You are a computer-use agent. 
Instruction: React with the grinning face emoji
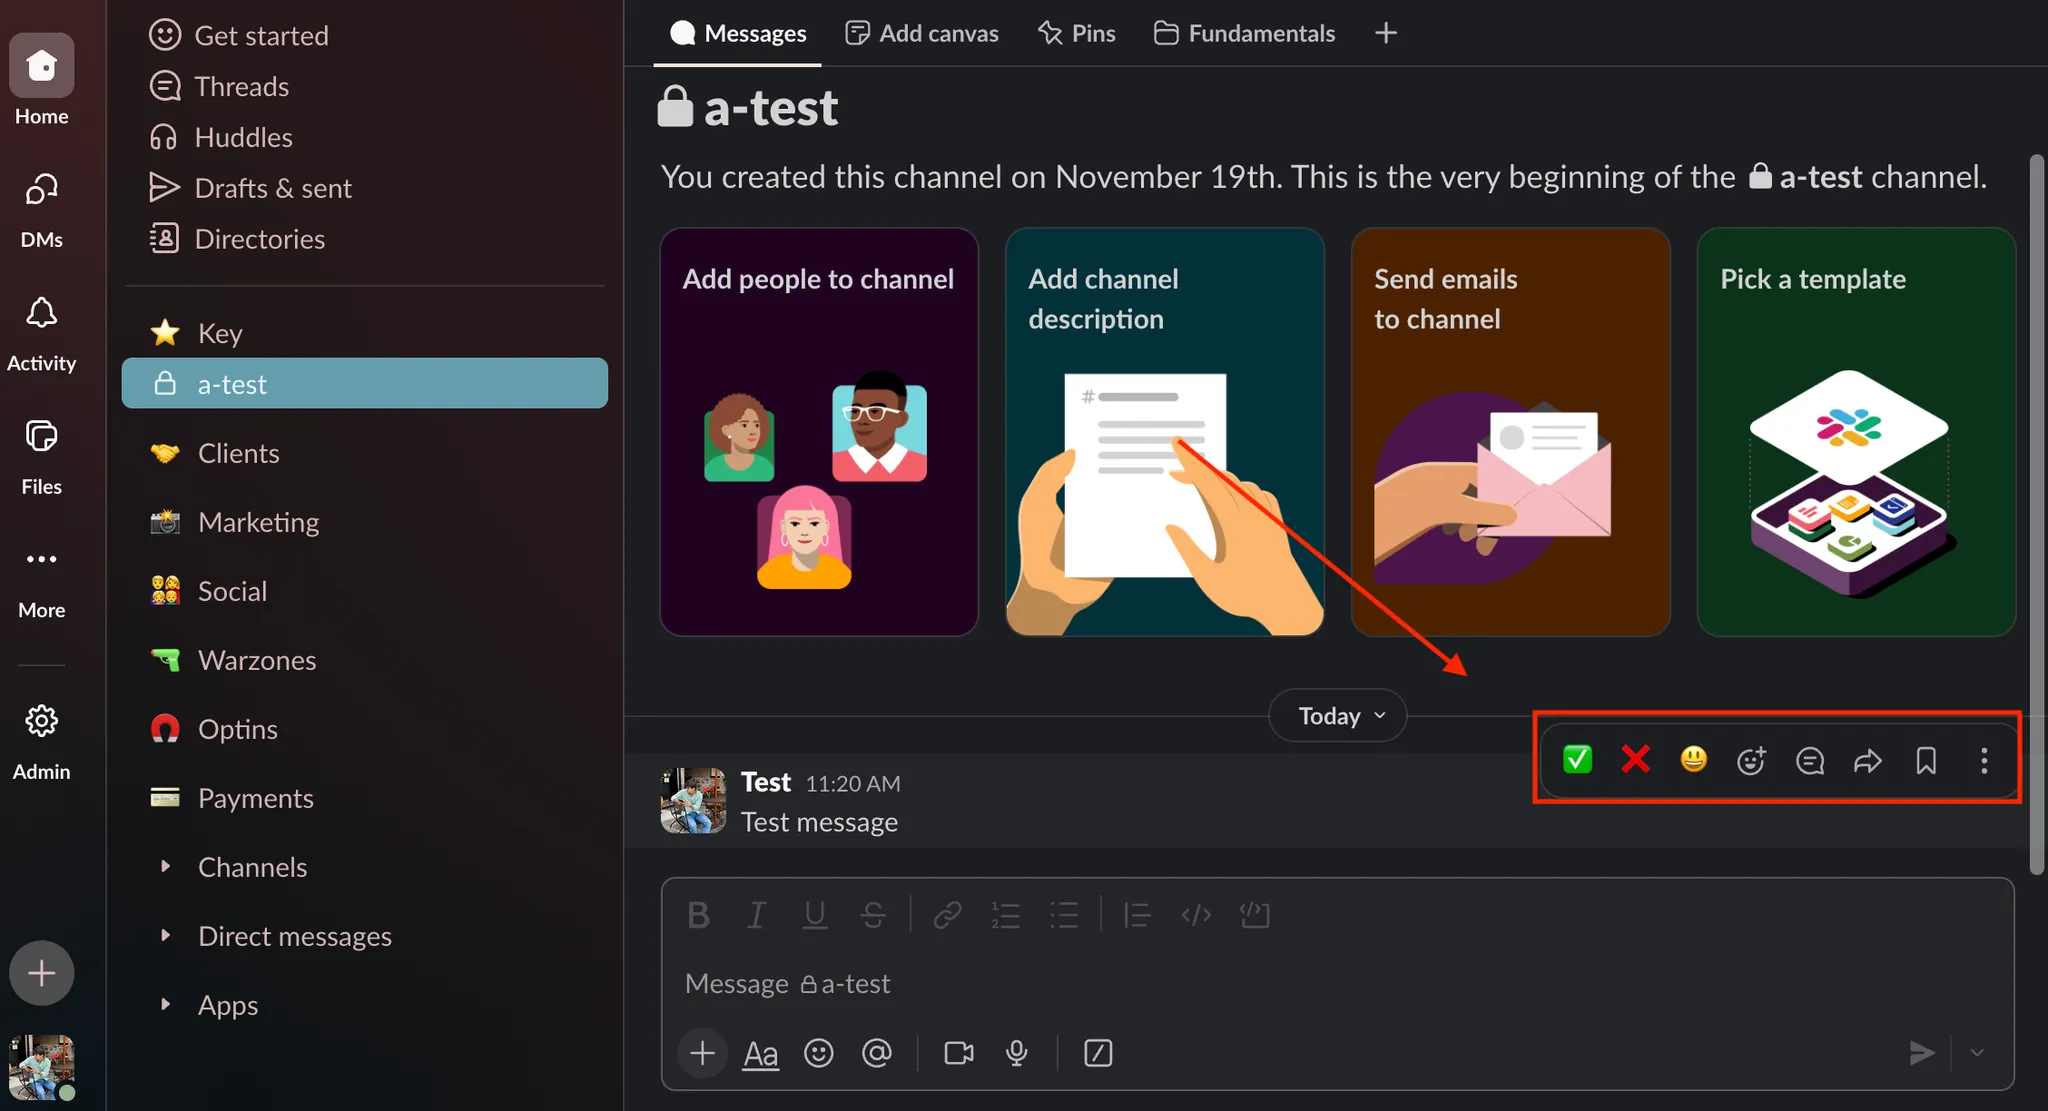tap(1693, 760)
